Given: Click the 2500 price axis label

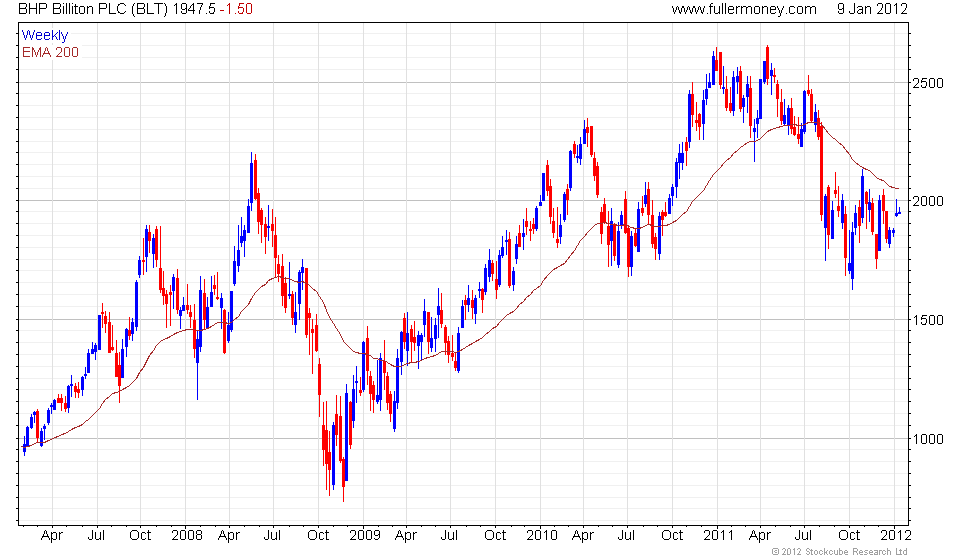Looking at the screenshot, I should point(928,83).
